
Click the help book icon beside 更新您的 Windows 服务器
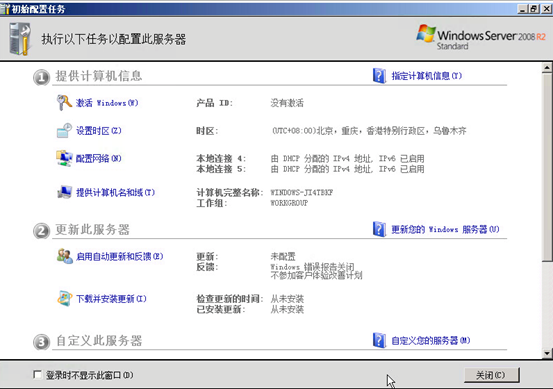pos(379,229)
